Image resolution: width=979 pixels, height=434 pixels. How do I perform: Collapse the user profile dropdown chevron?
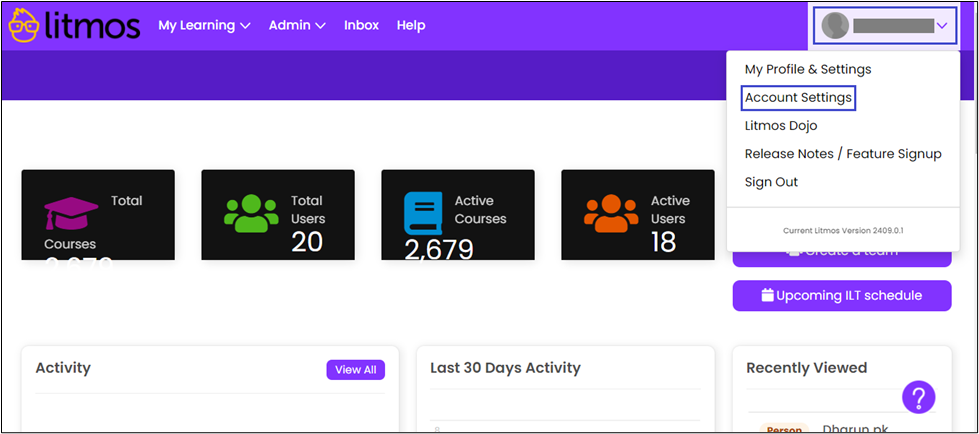942,25
